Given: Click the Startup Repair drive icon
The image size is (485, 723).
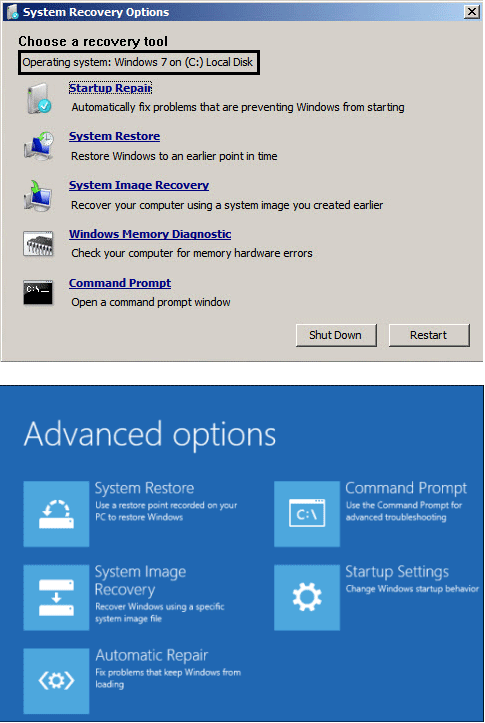Looking at the screenshot, I should tap(39, 98).
